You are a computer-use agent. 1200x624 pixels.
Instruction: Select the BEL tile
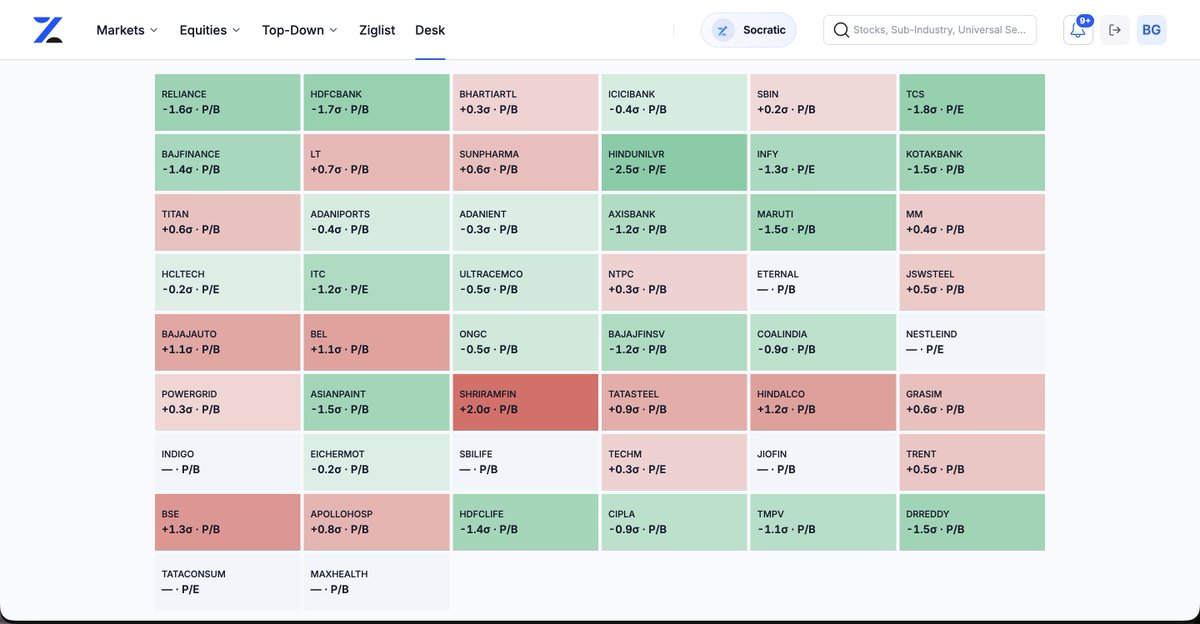pos(376,342)
